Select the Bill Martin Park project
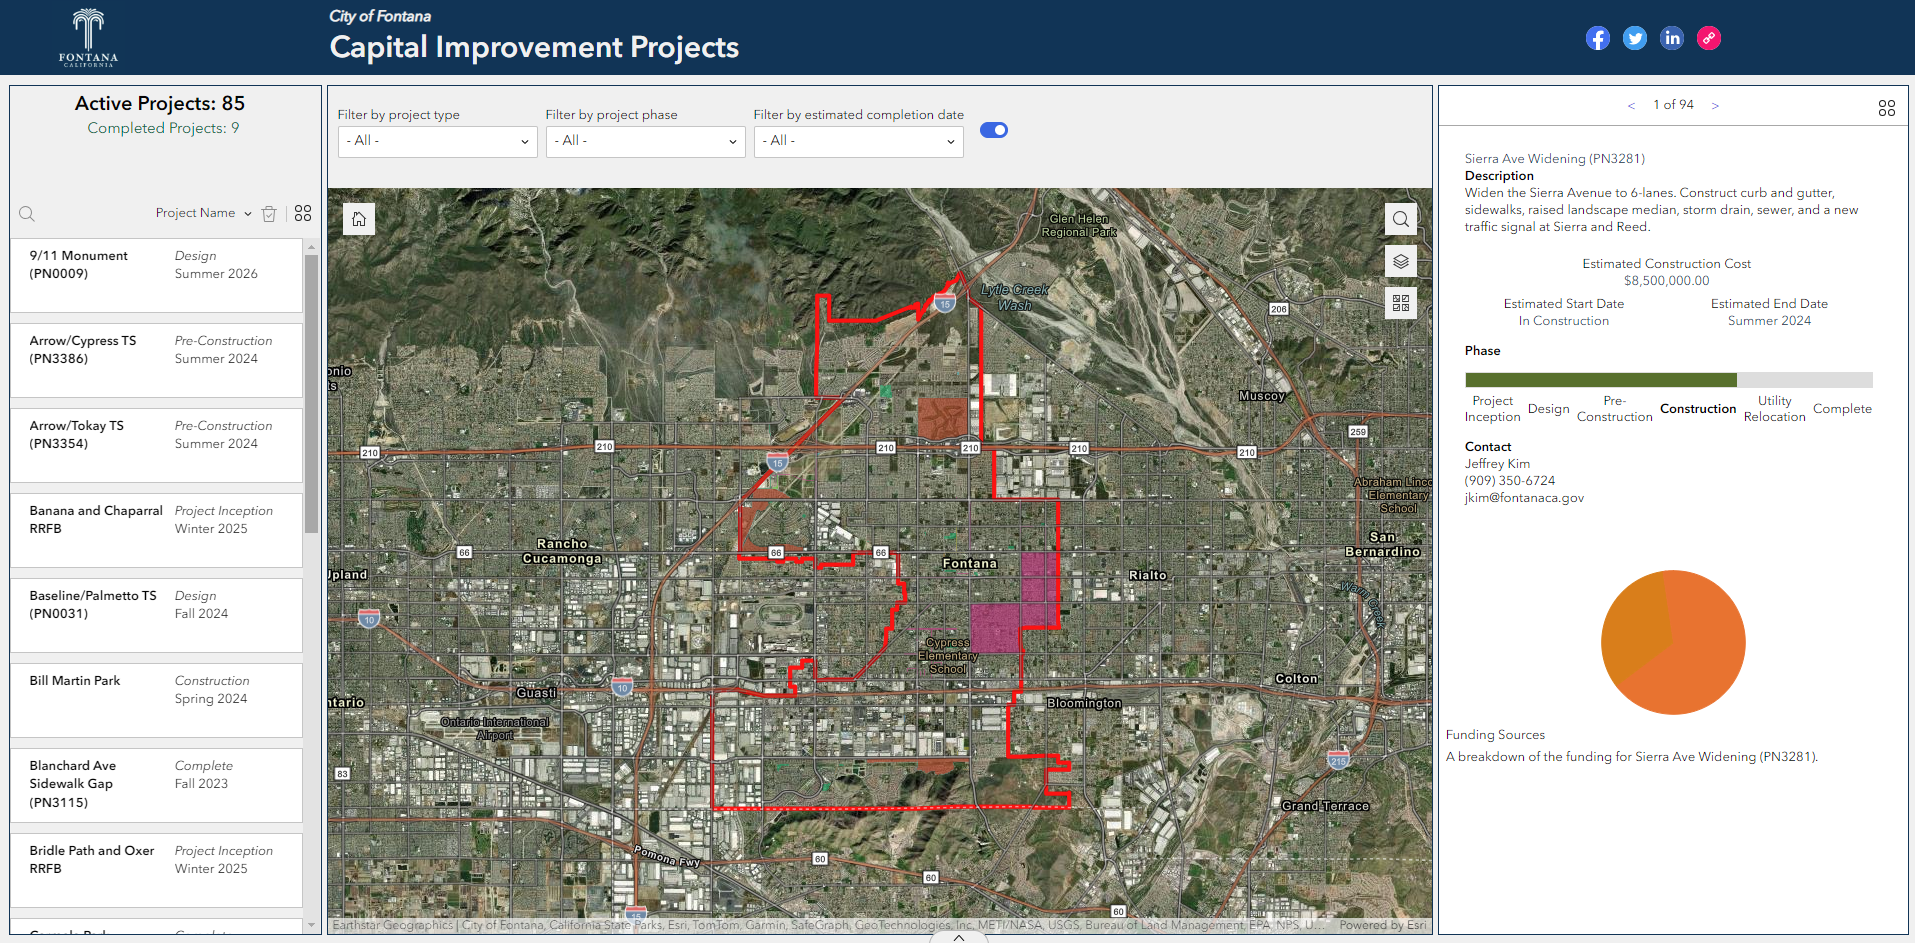Image resolution: width=1915 pixels, height=943 pixels. point(156,700)
